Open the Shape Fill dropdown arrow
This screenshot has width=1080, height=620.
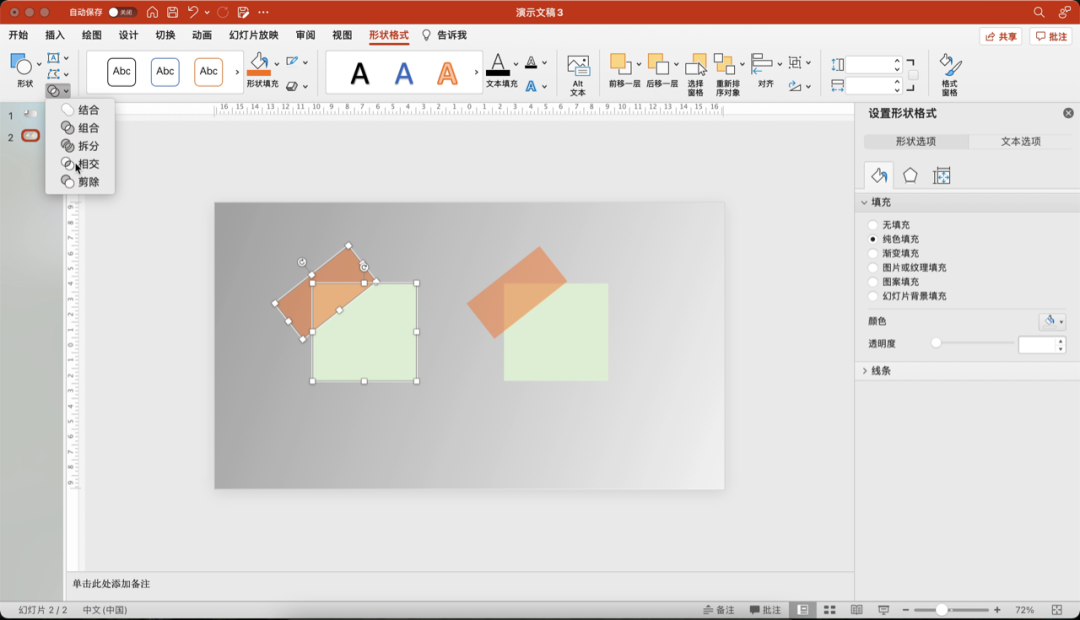point(277,64)
